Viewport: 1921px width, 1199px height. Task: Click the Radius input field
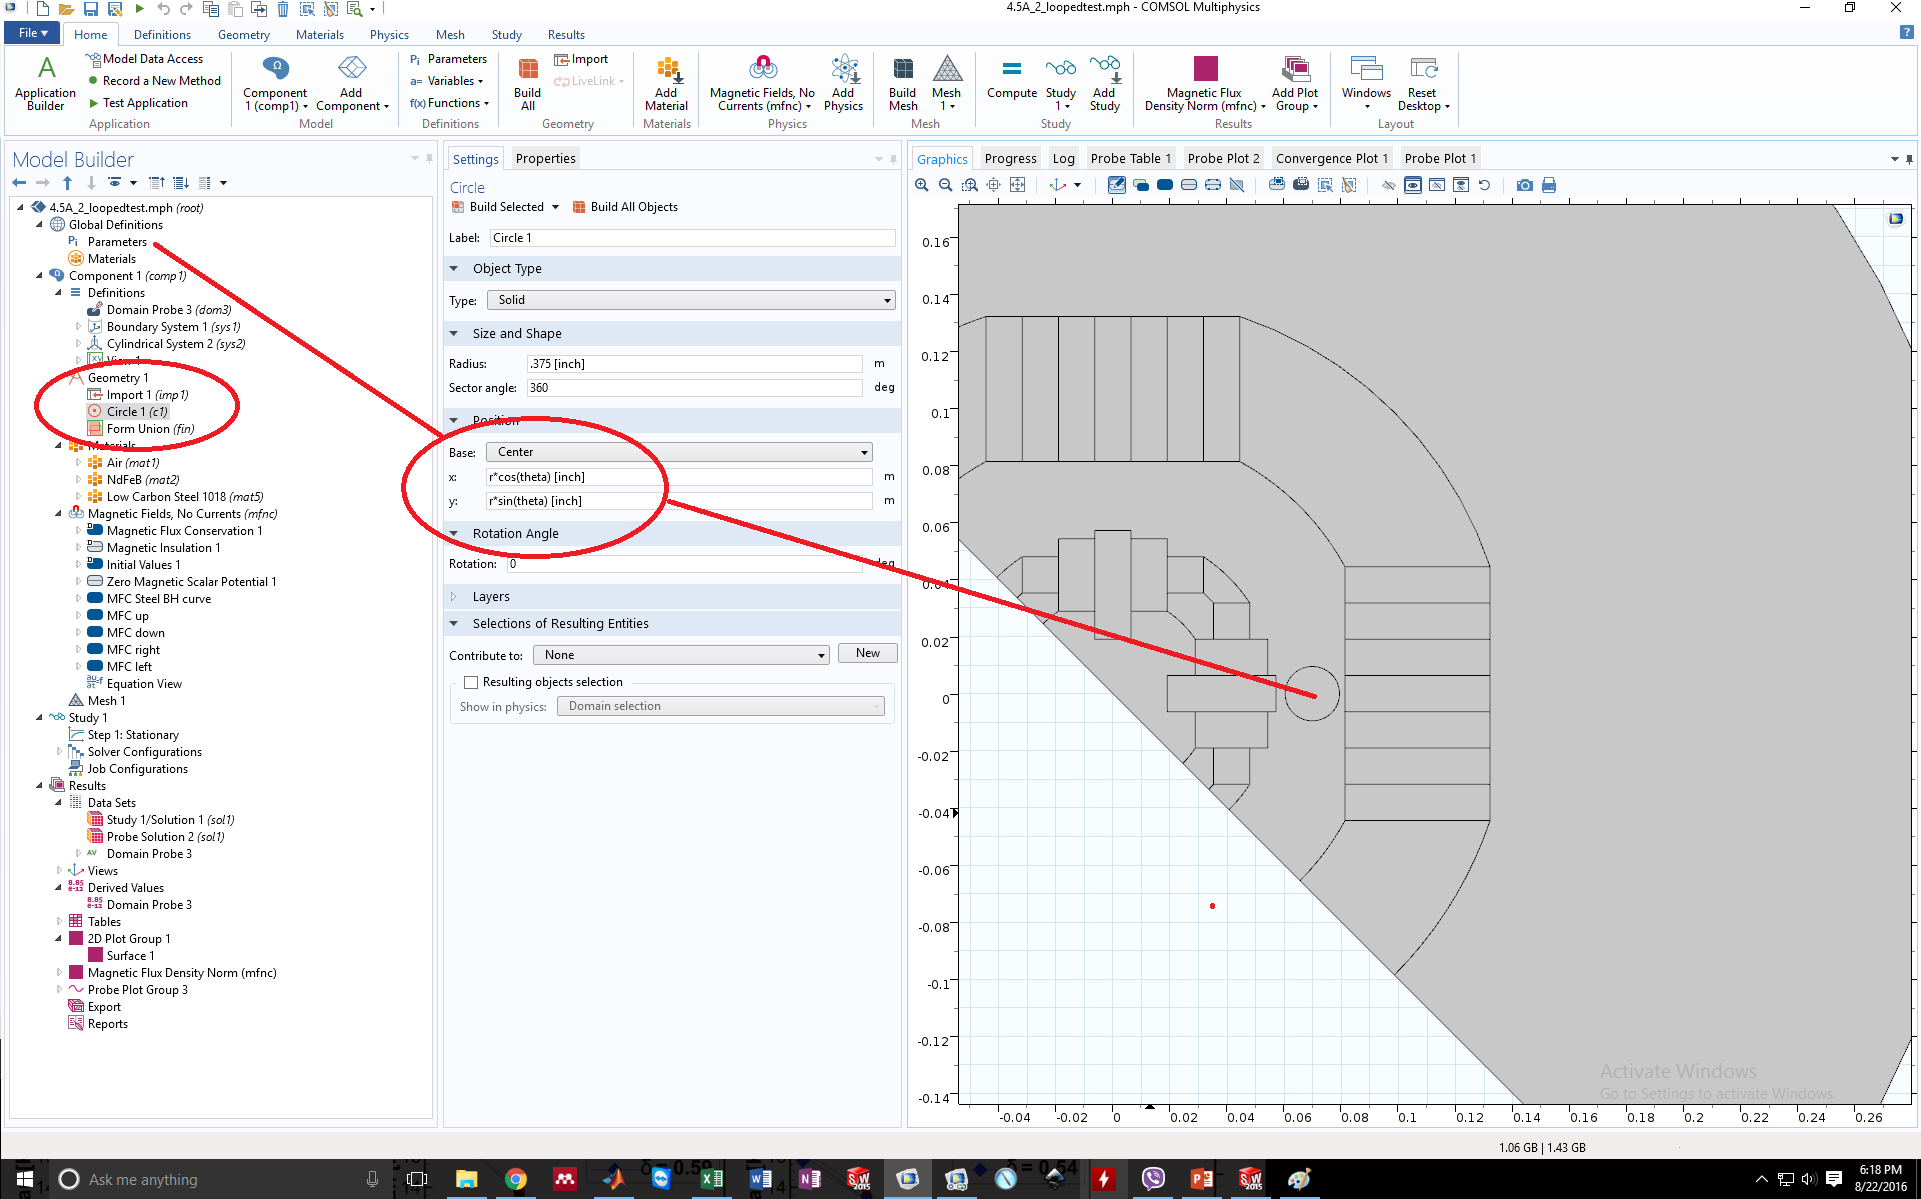pyautogui.click(x=694, y=364)
